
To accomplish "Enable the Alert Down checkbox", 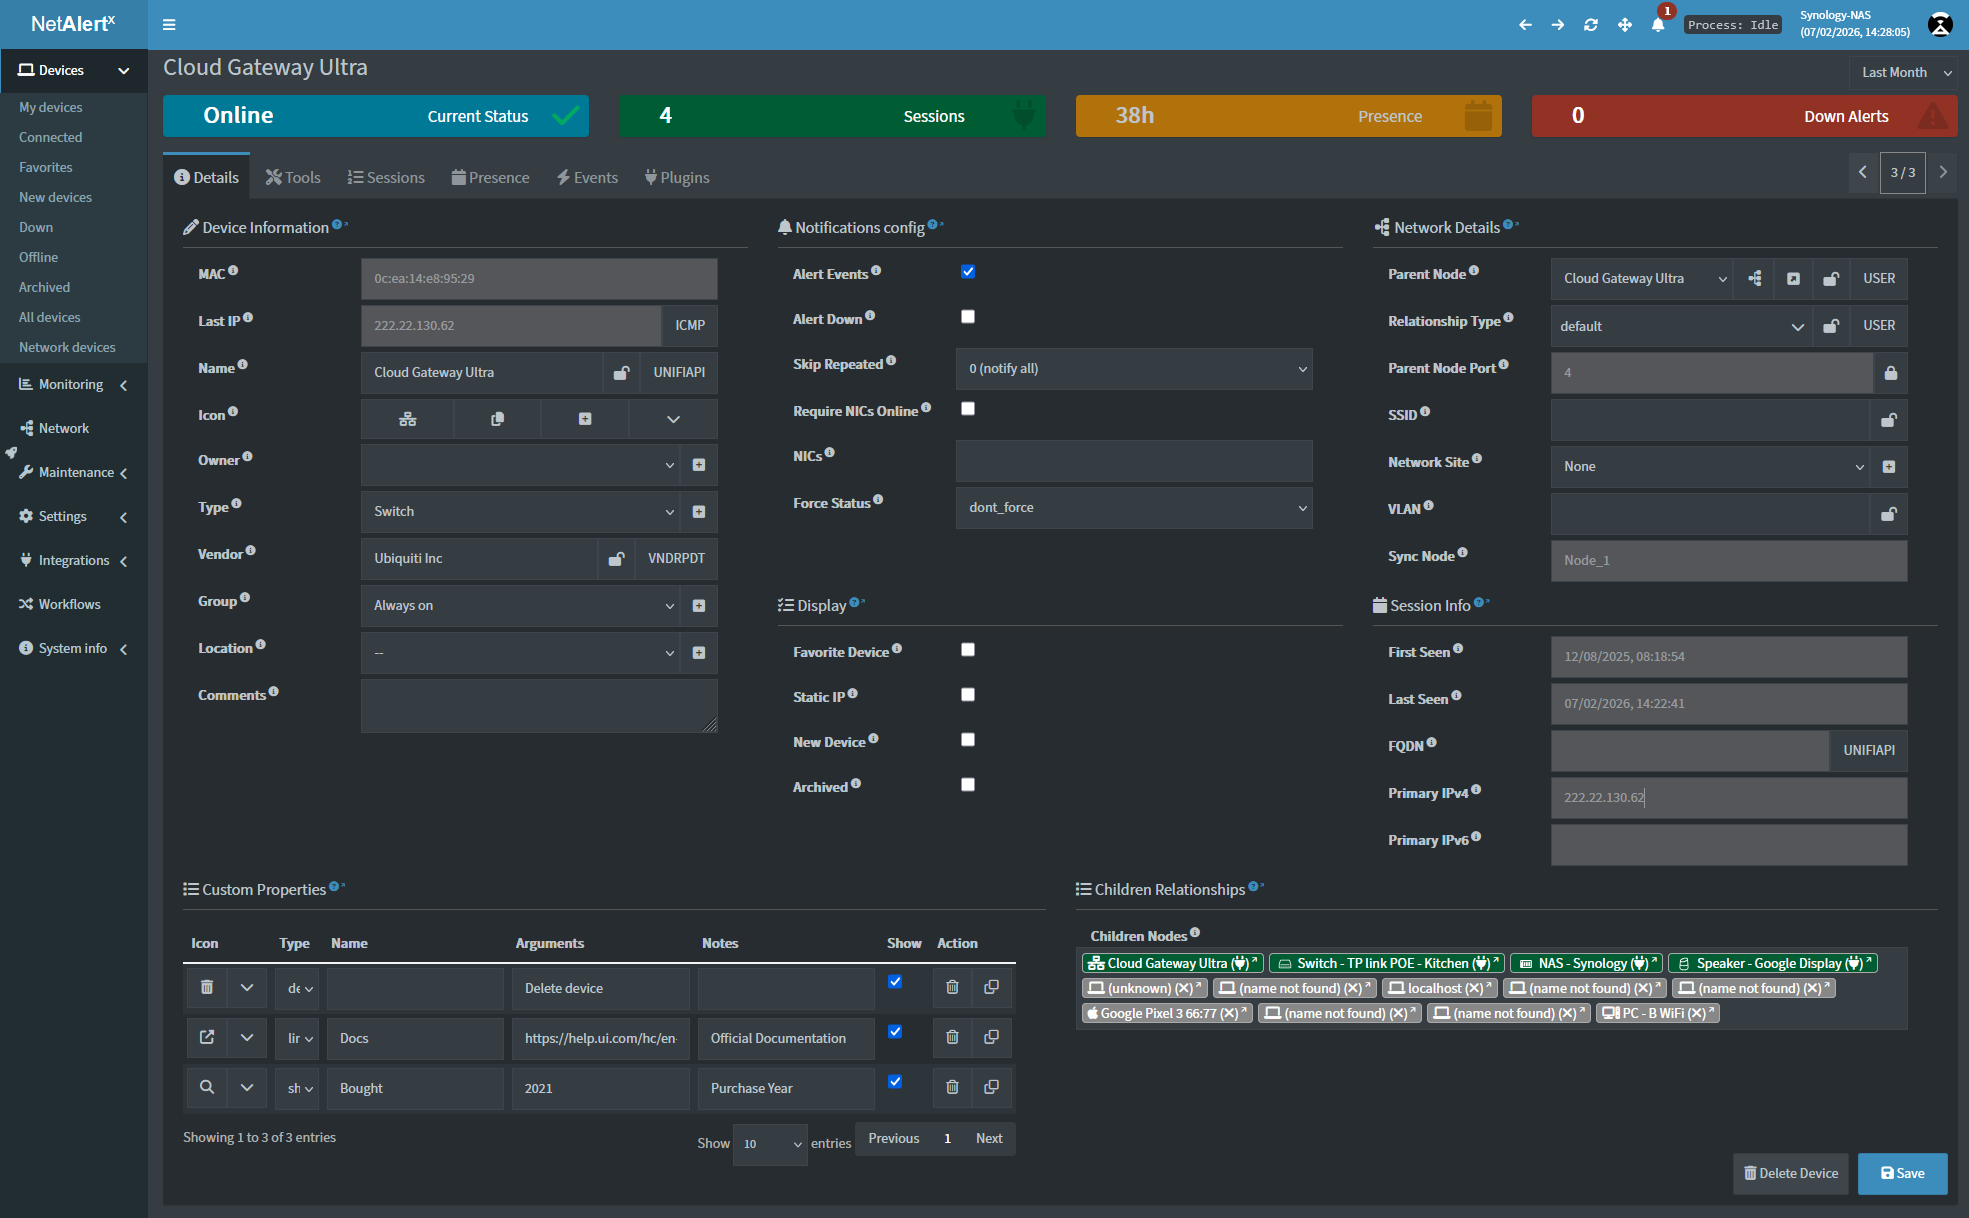I will 968,317.
